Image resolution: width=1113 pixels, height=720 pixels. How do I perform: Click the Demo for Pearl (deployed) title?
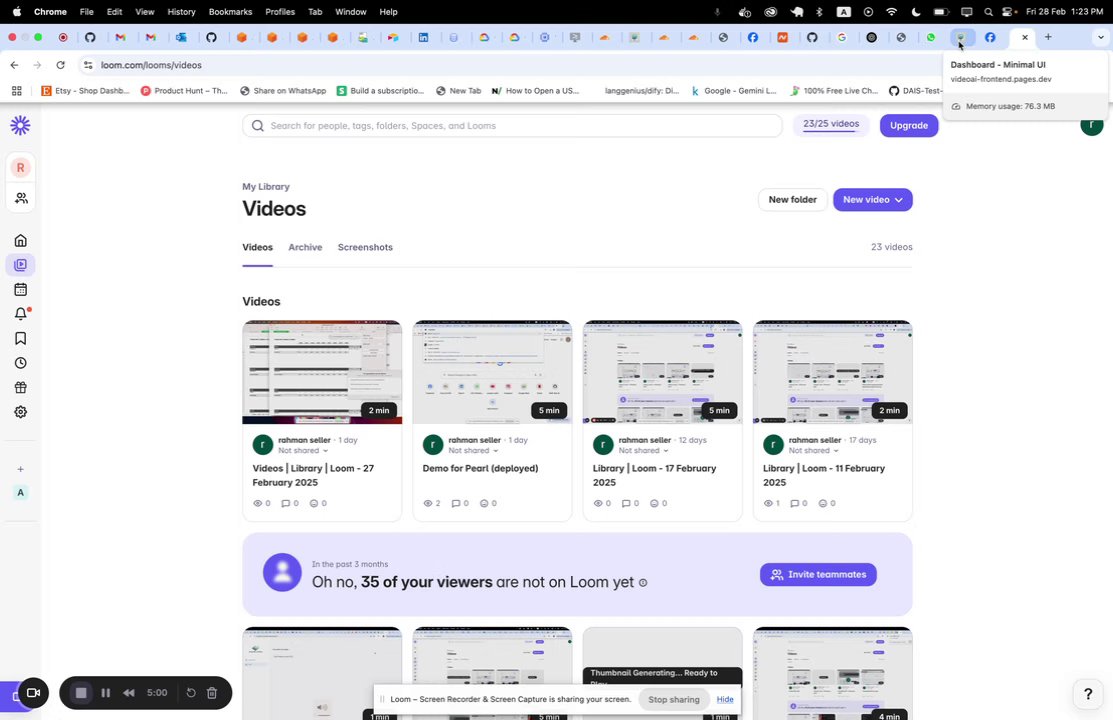(481, 469)
